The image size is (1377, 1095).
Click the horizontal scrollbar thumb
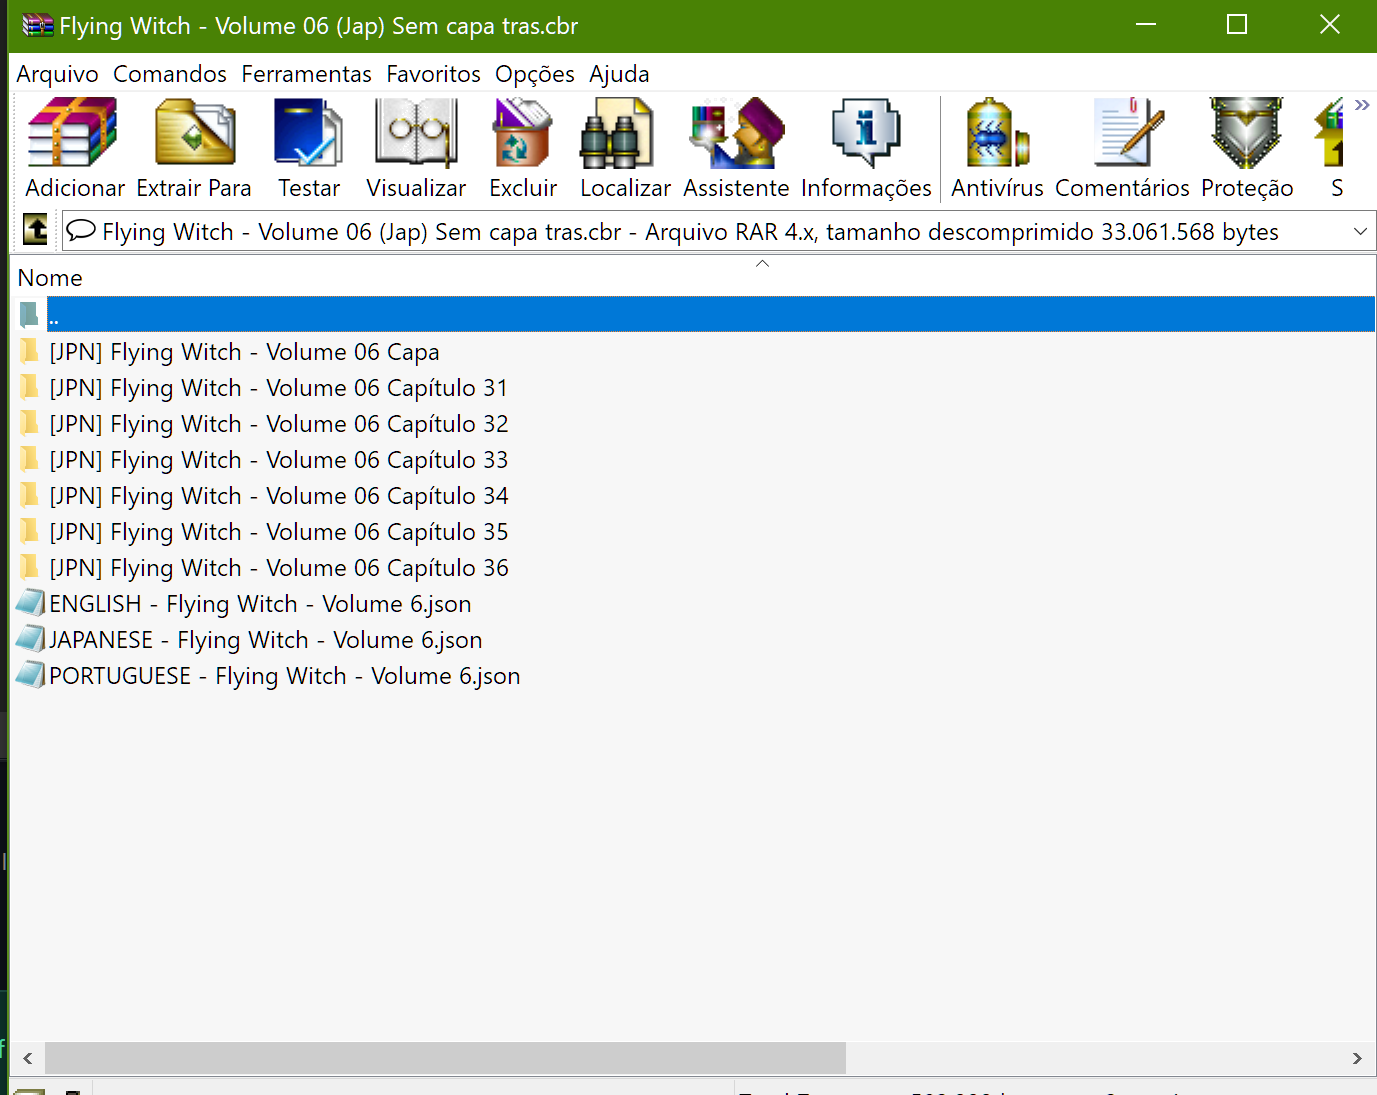pyautogui.click(x=445, y=1058)
